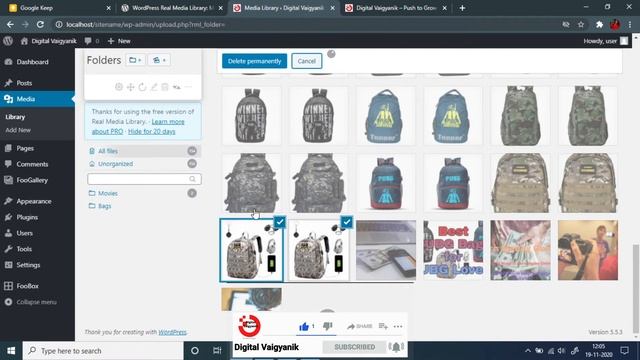Click the sort folders icon in folder toolbar
The image size is (640, 360).
176,87
